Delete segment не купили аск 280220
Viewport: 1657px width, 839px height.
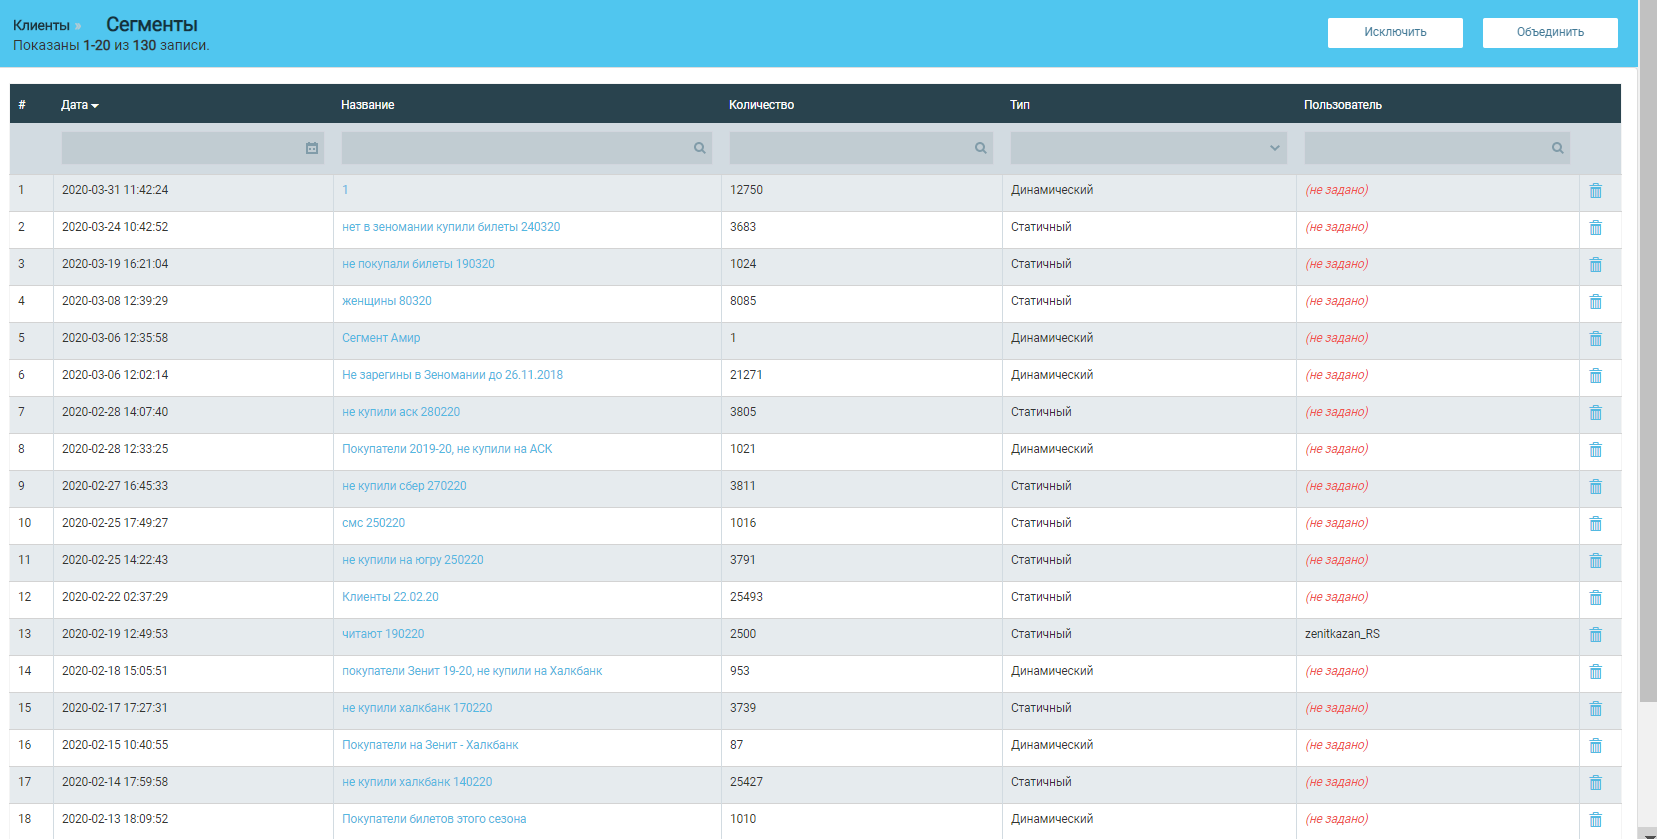pos(1596,412)
